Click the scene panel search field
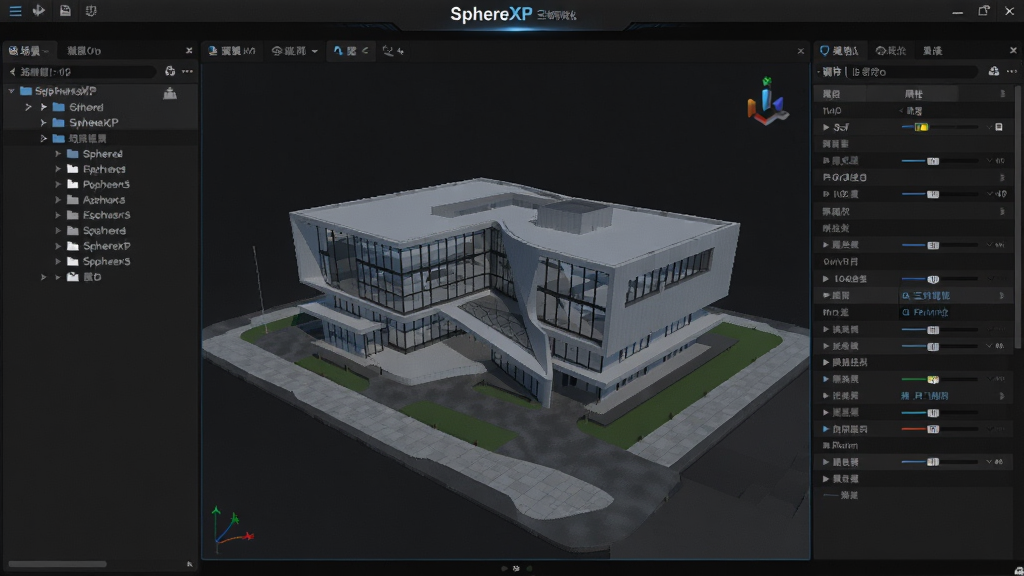1024x576 pixels. pos(82,71)
